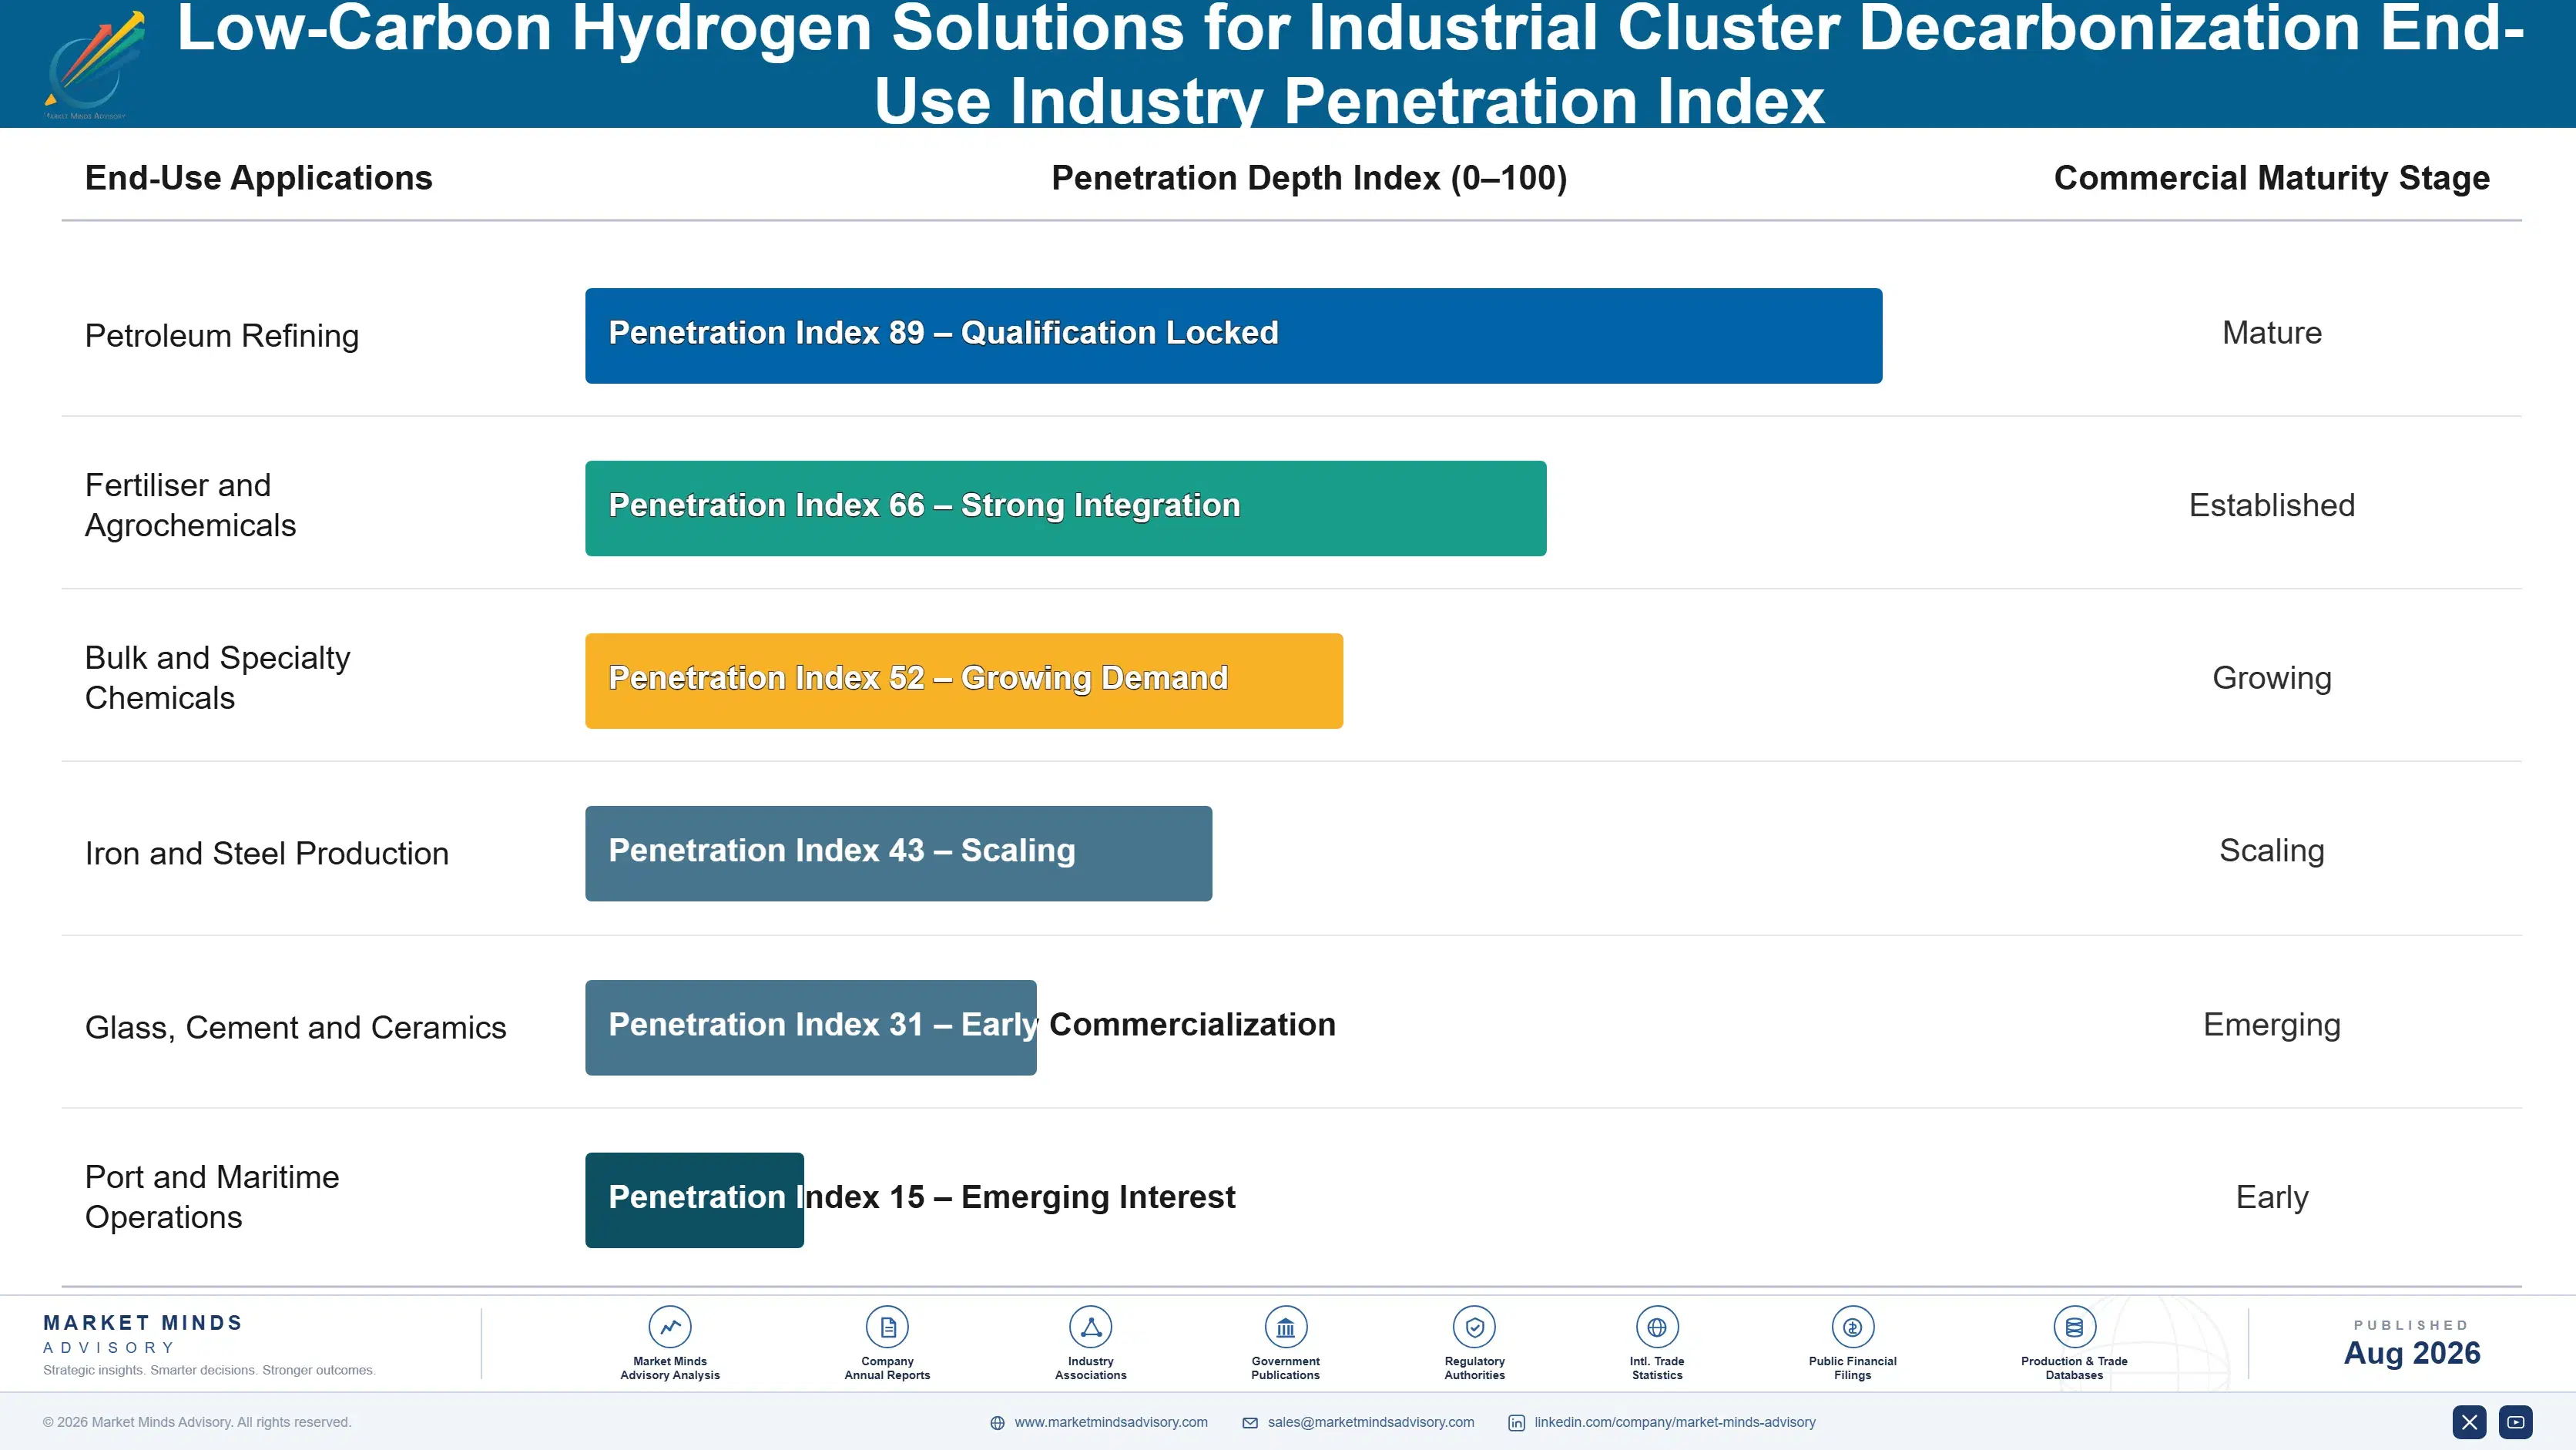Click the 'Mature' maturity stage text
Screen dimensions: 2576x1450
coord(2271,333)
